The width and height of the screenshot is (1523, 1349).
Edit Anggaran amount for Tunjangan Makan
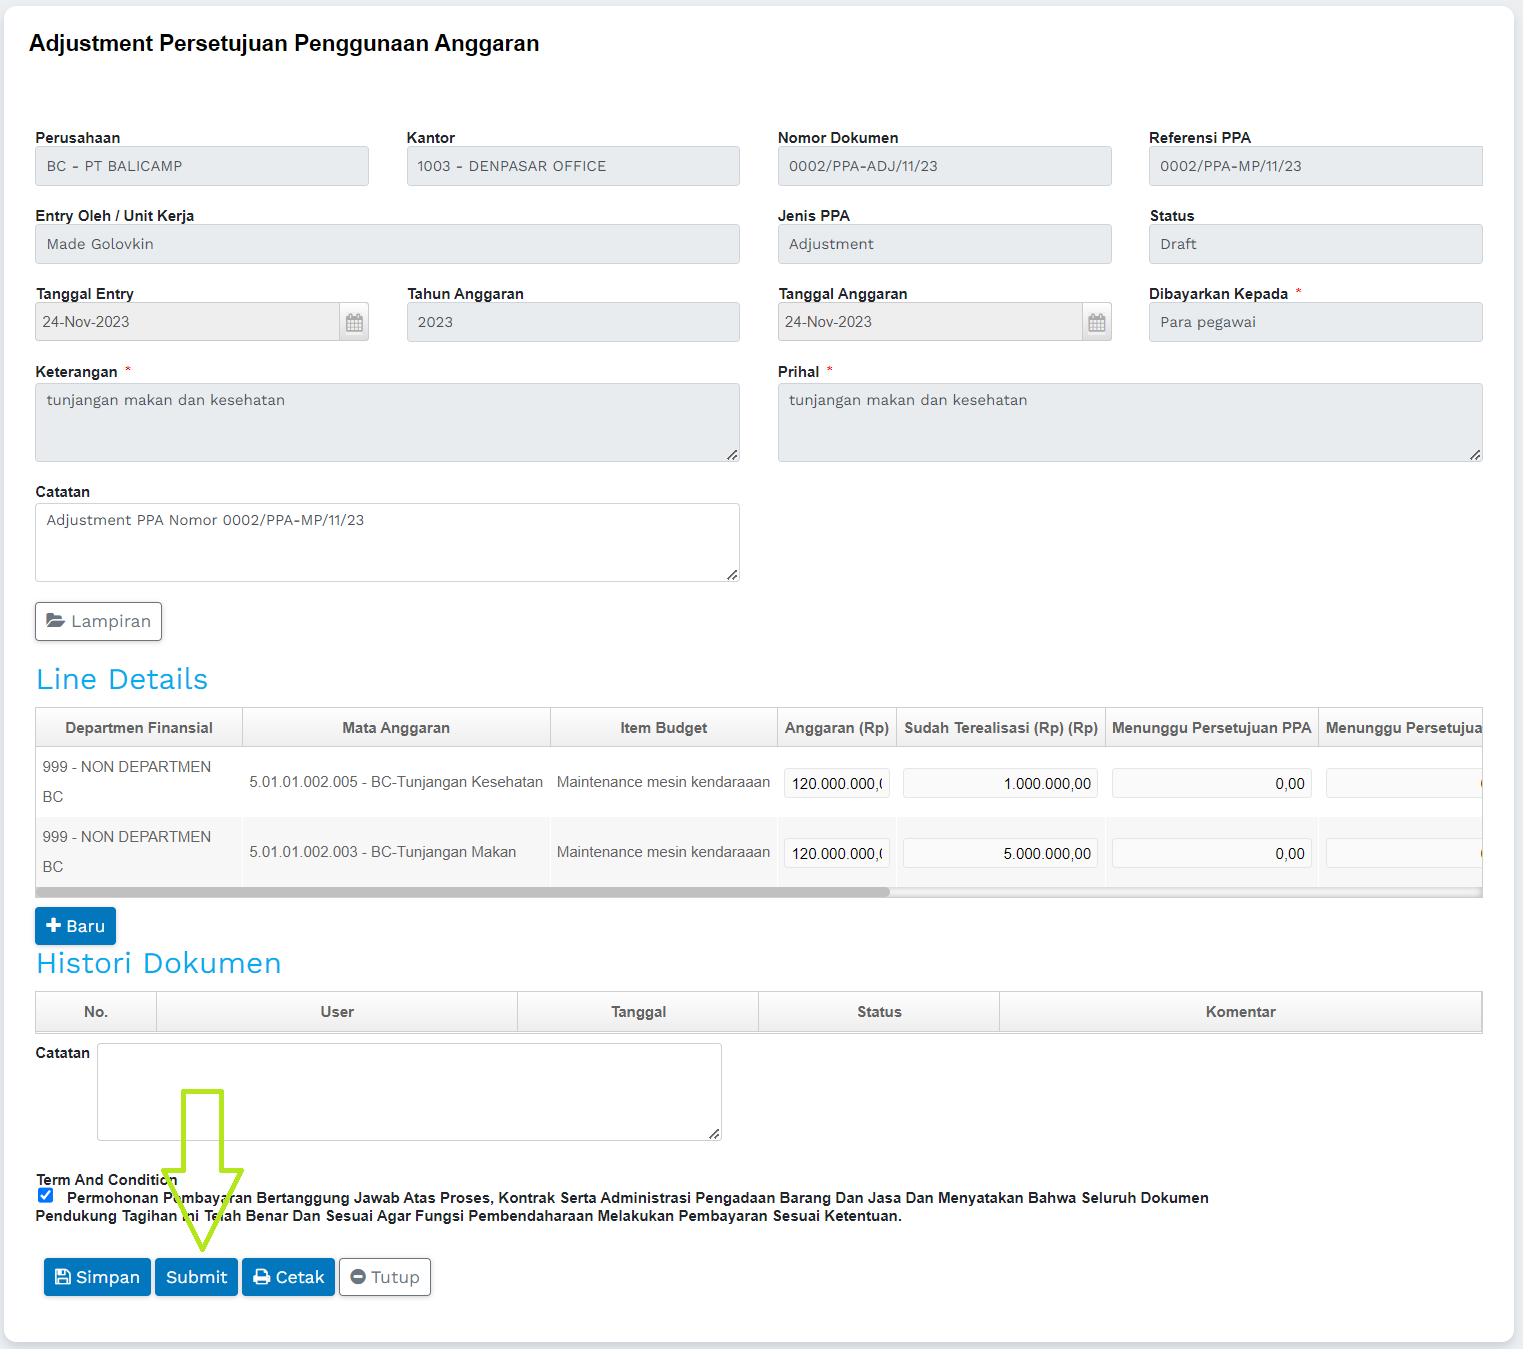pos(836,853)
